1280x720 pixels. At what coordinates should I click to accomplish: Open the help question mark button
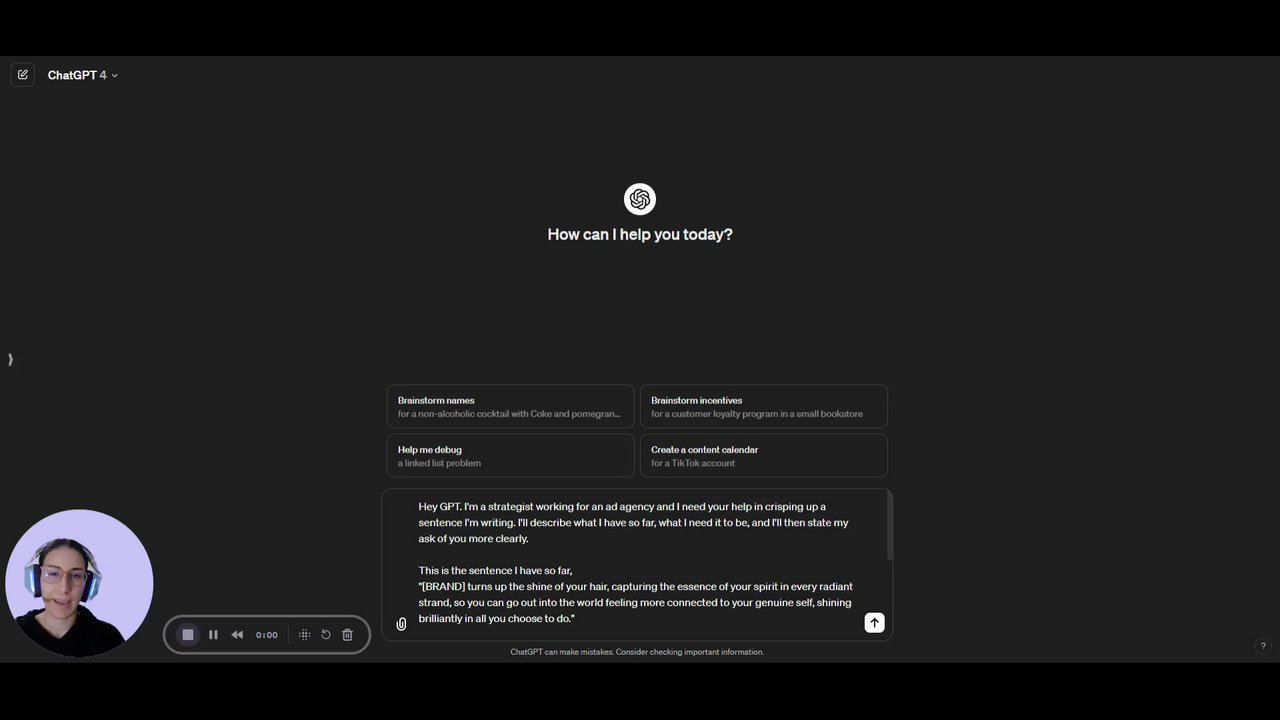point(1263,646)
